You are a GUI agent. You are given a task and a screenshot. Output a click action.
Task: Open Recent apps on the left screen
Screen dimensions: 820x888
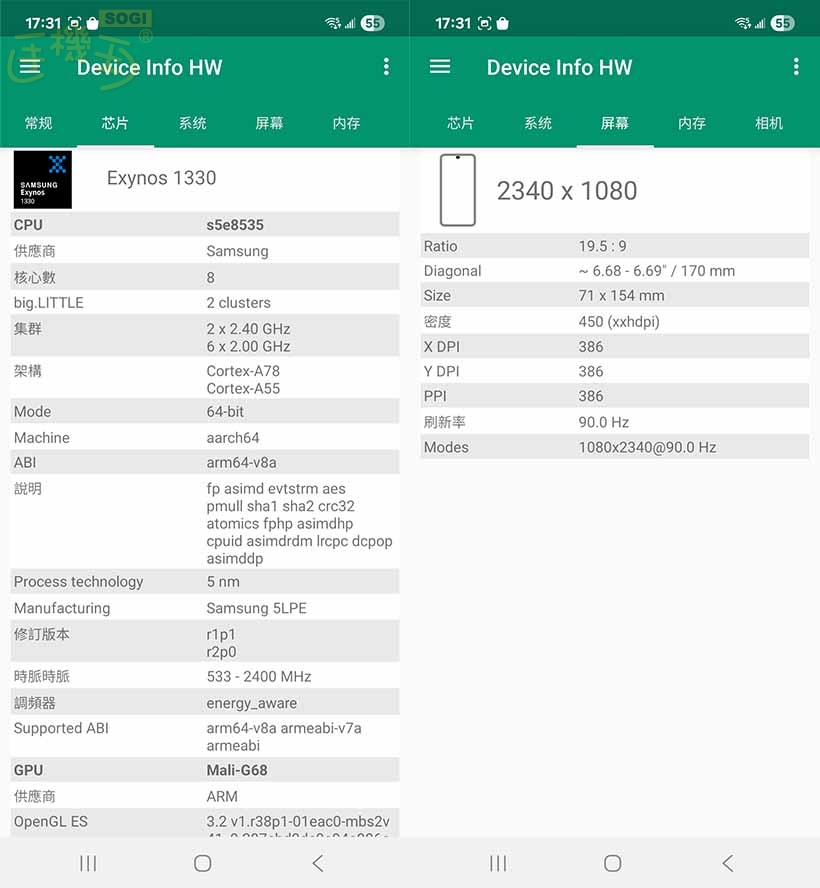pos(88,863)
